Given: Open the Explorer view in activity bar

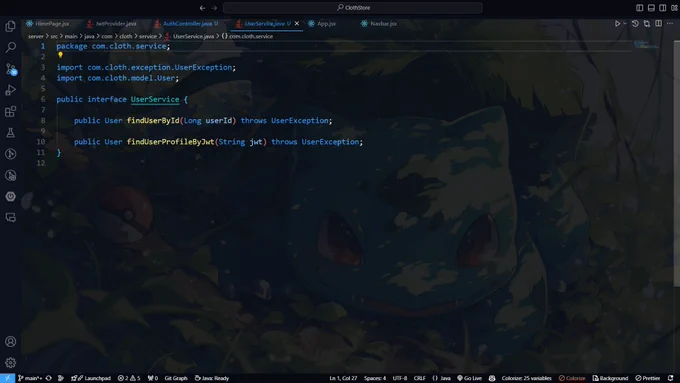Looking at the screenshot, I should (x=10, y=26).
